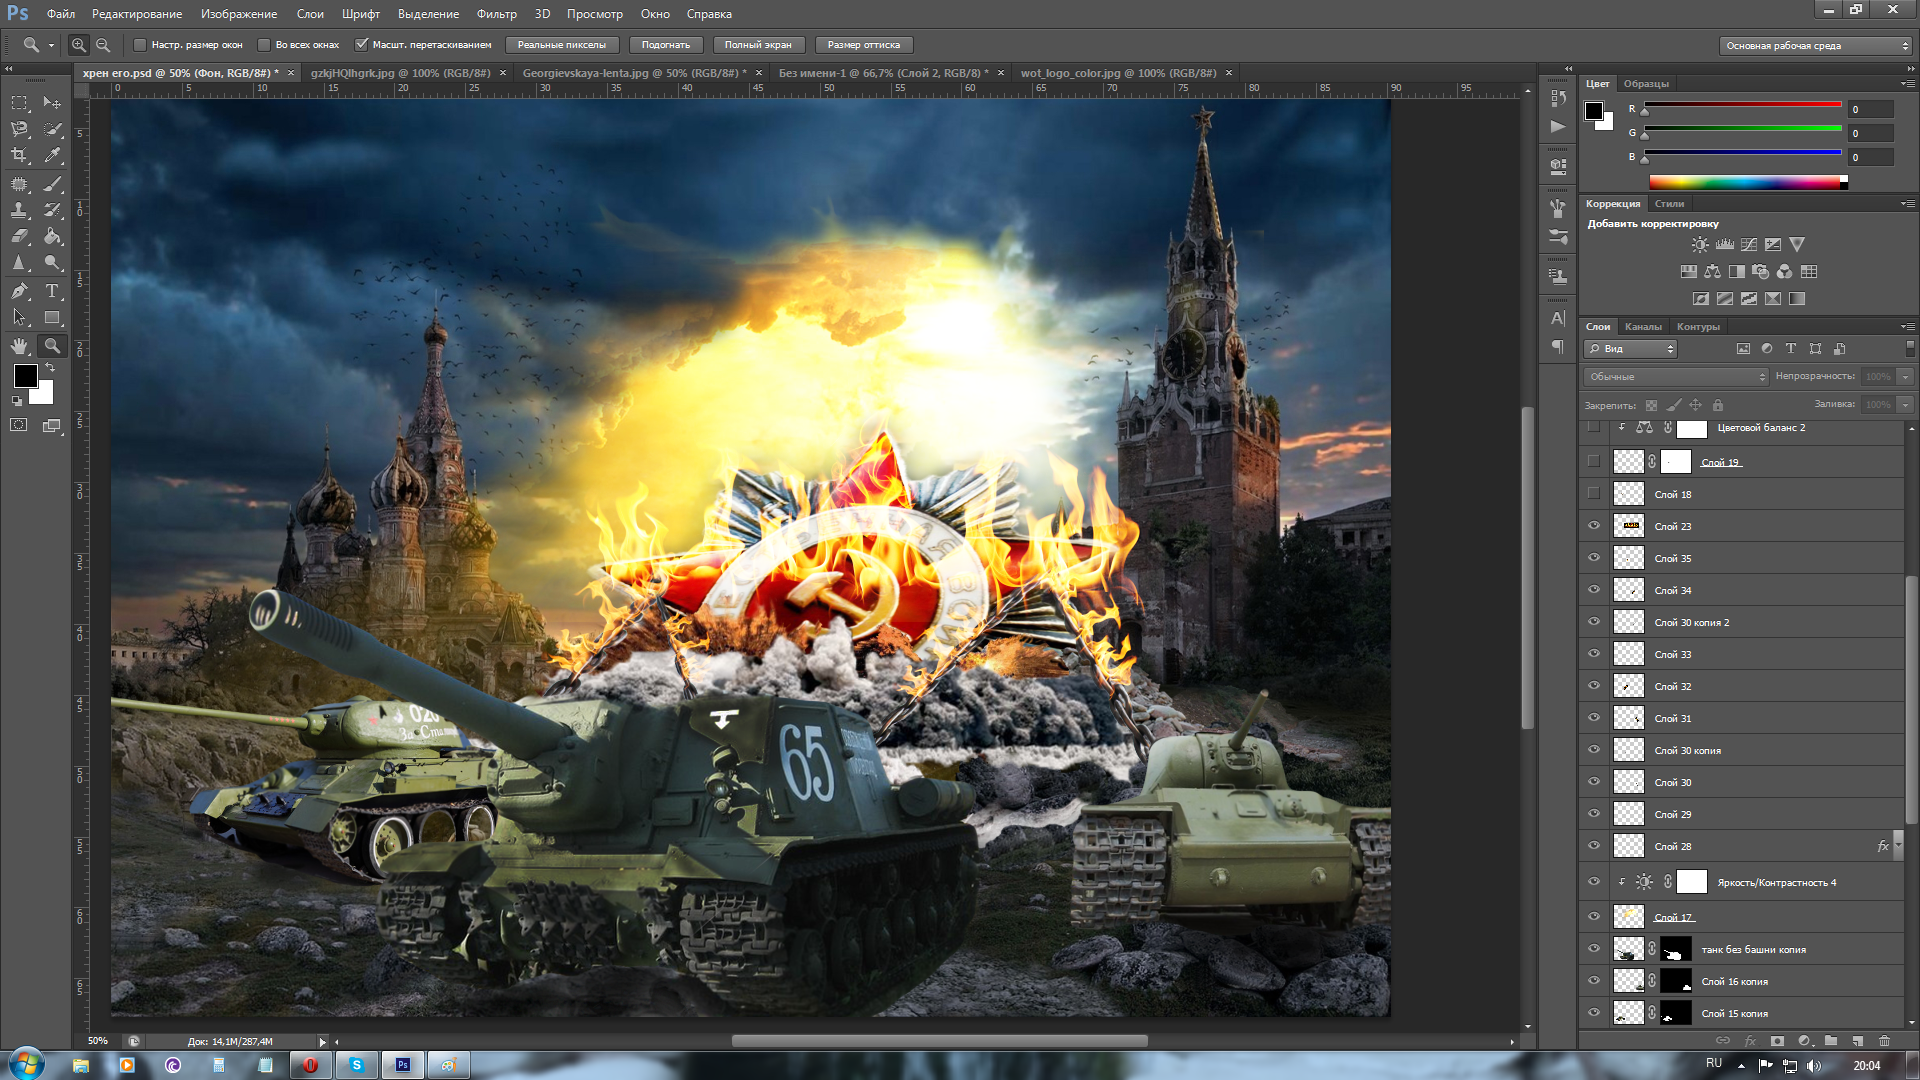Switch to the Каналы tab
The image size is (1920, 1080).
(x=1643, y=327)
